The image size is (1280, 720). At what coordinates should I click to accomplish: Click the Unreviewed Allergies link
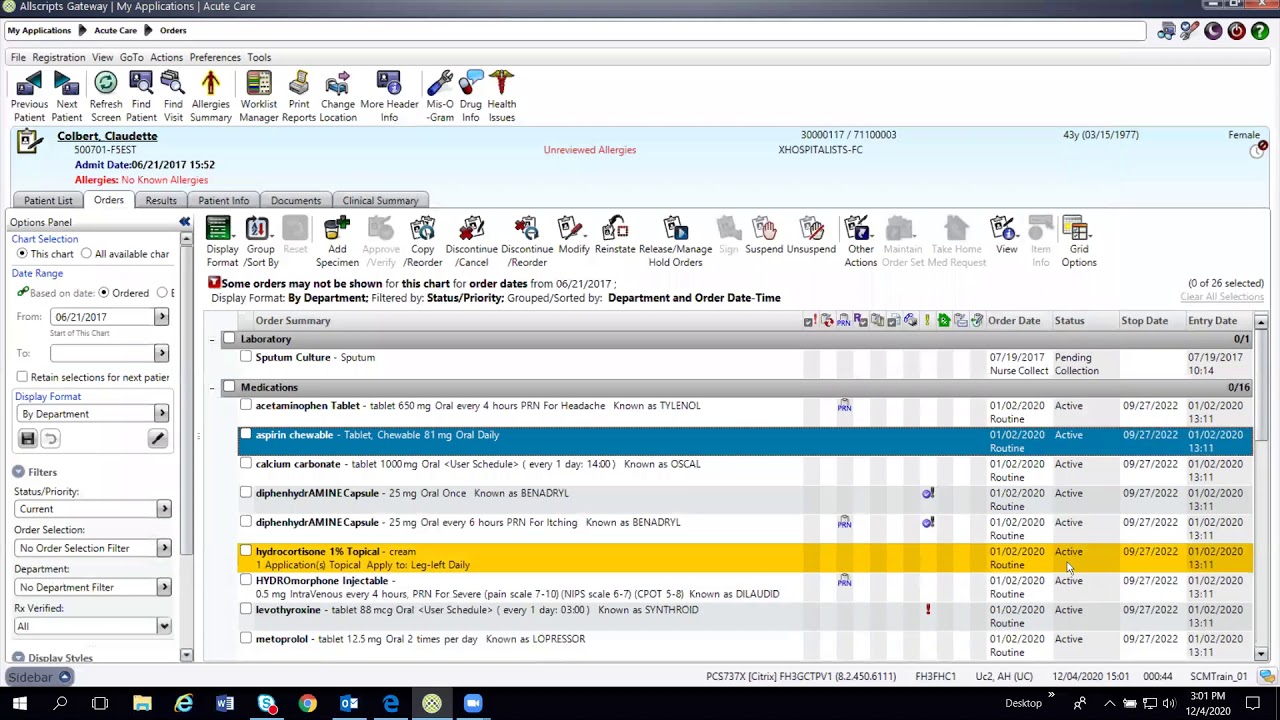click(x=589, y=150)
